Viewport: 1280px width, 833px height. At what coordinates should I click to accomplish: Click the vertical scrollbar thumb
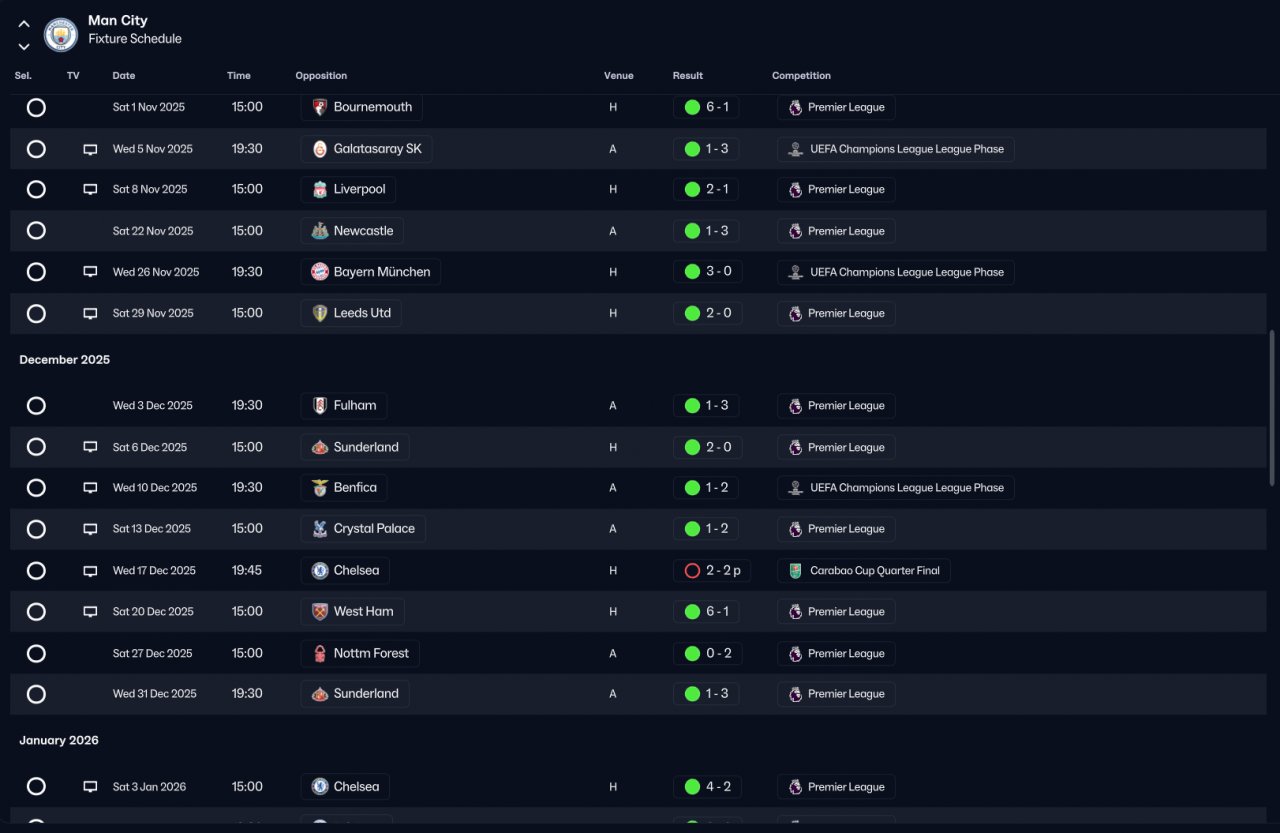coord(1272,391)
